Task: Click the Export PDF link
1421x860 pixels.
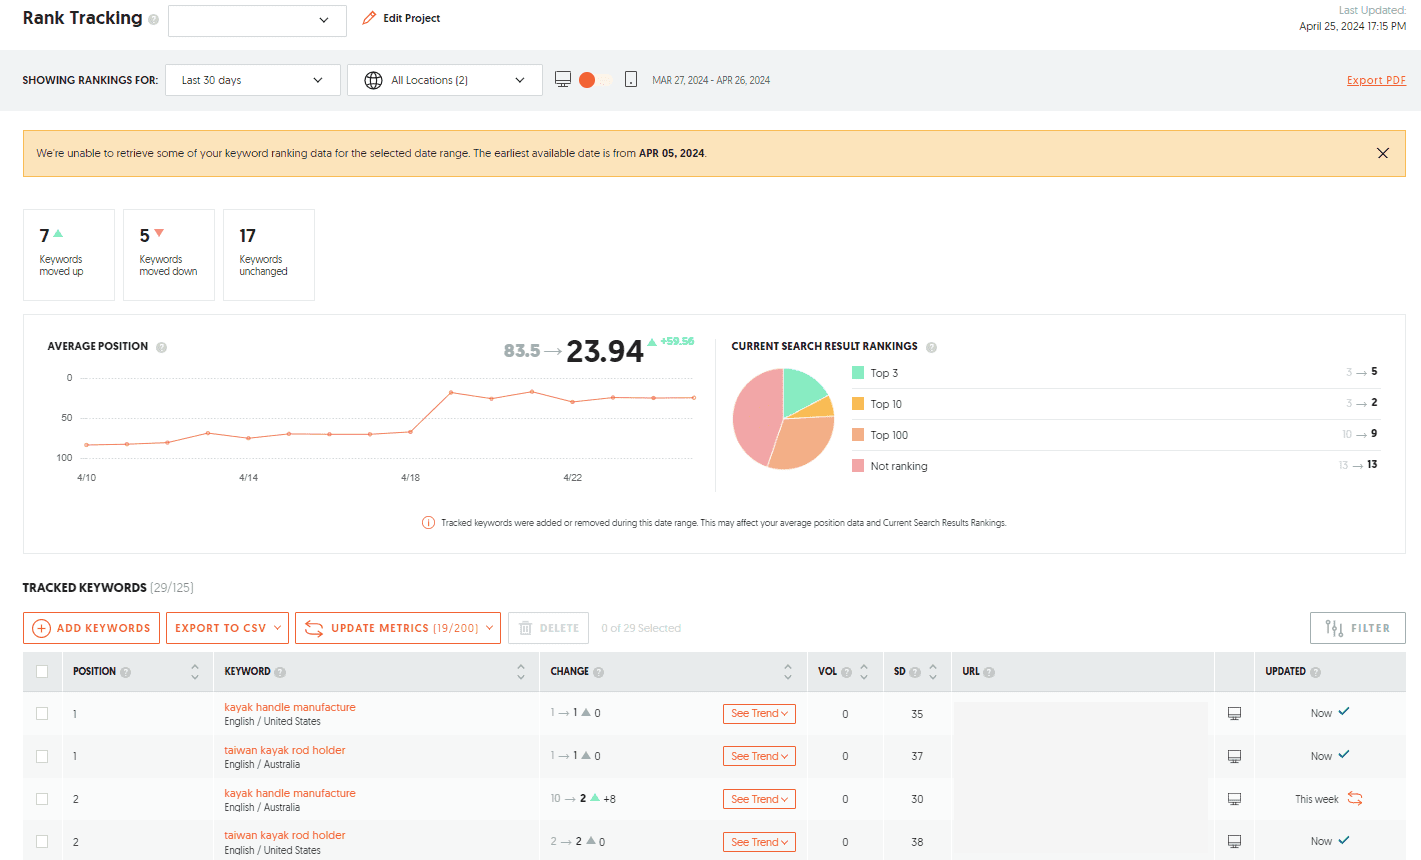Action: coord(1376,80)
